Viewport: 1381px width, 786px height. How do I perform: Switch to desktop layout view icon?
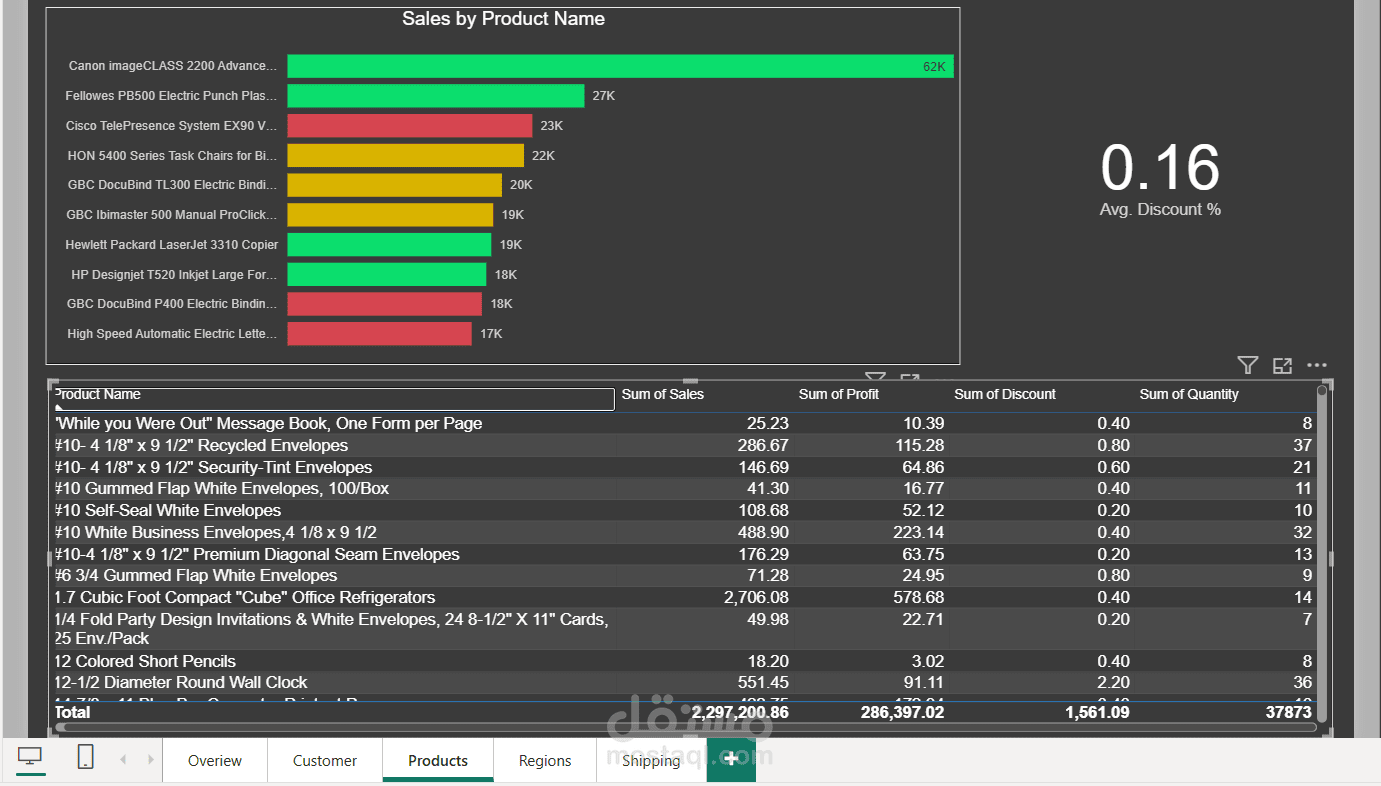30,759
